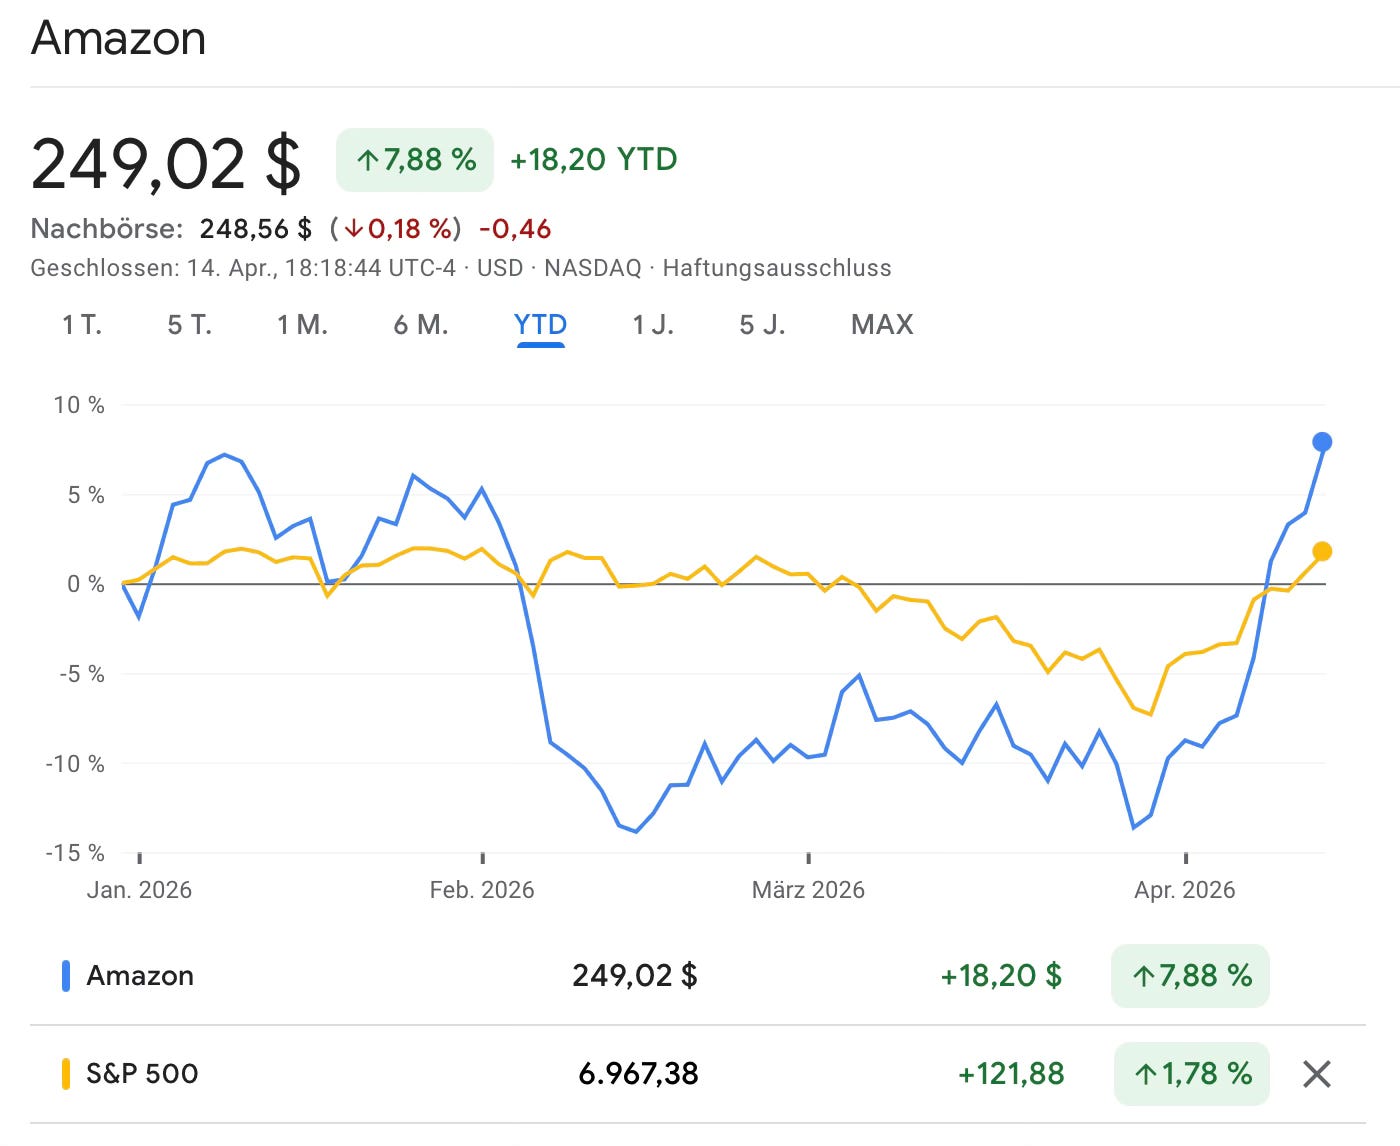The width and height of the screenshot is (1400, 1146).
Task: Open the S&P 500 row label
Action: point(142,1074)
